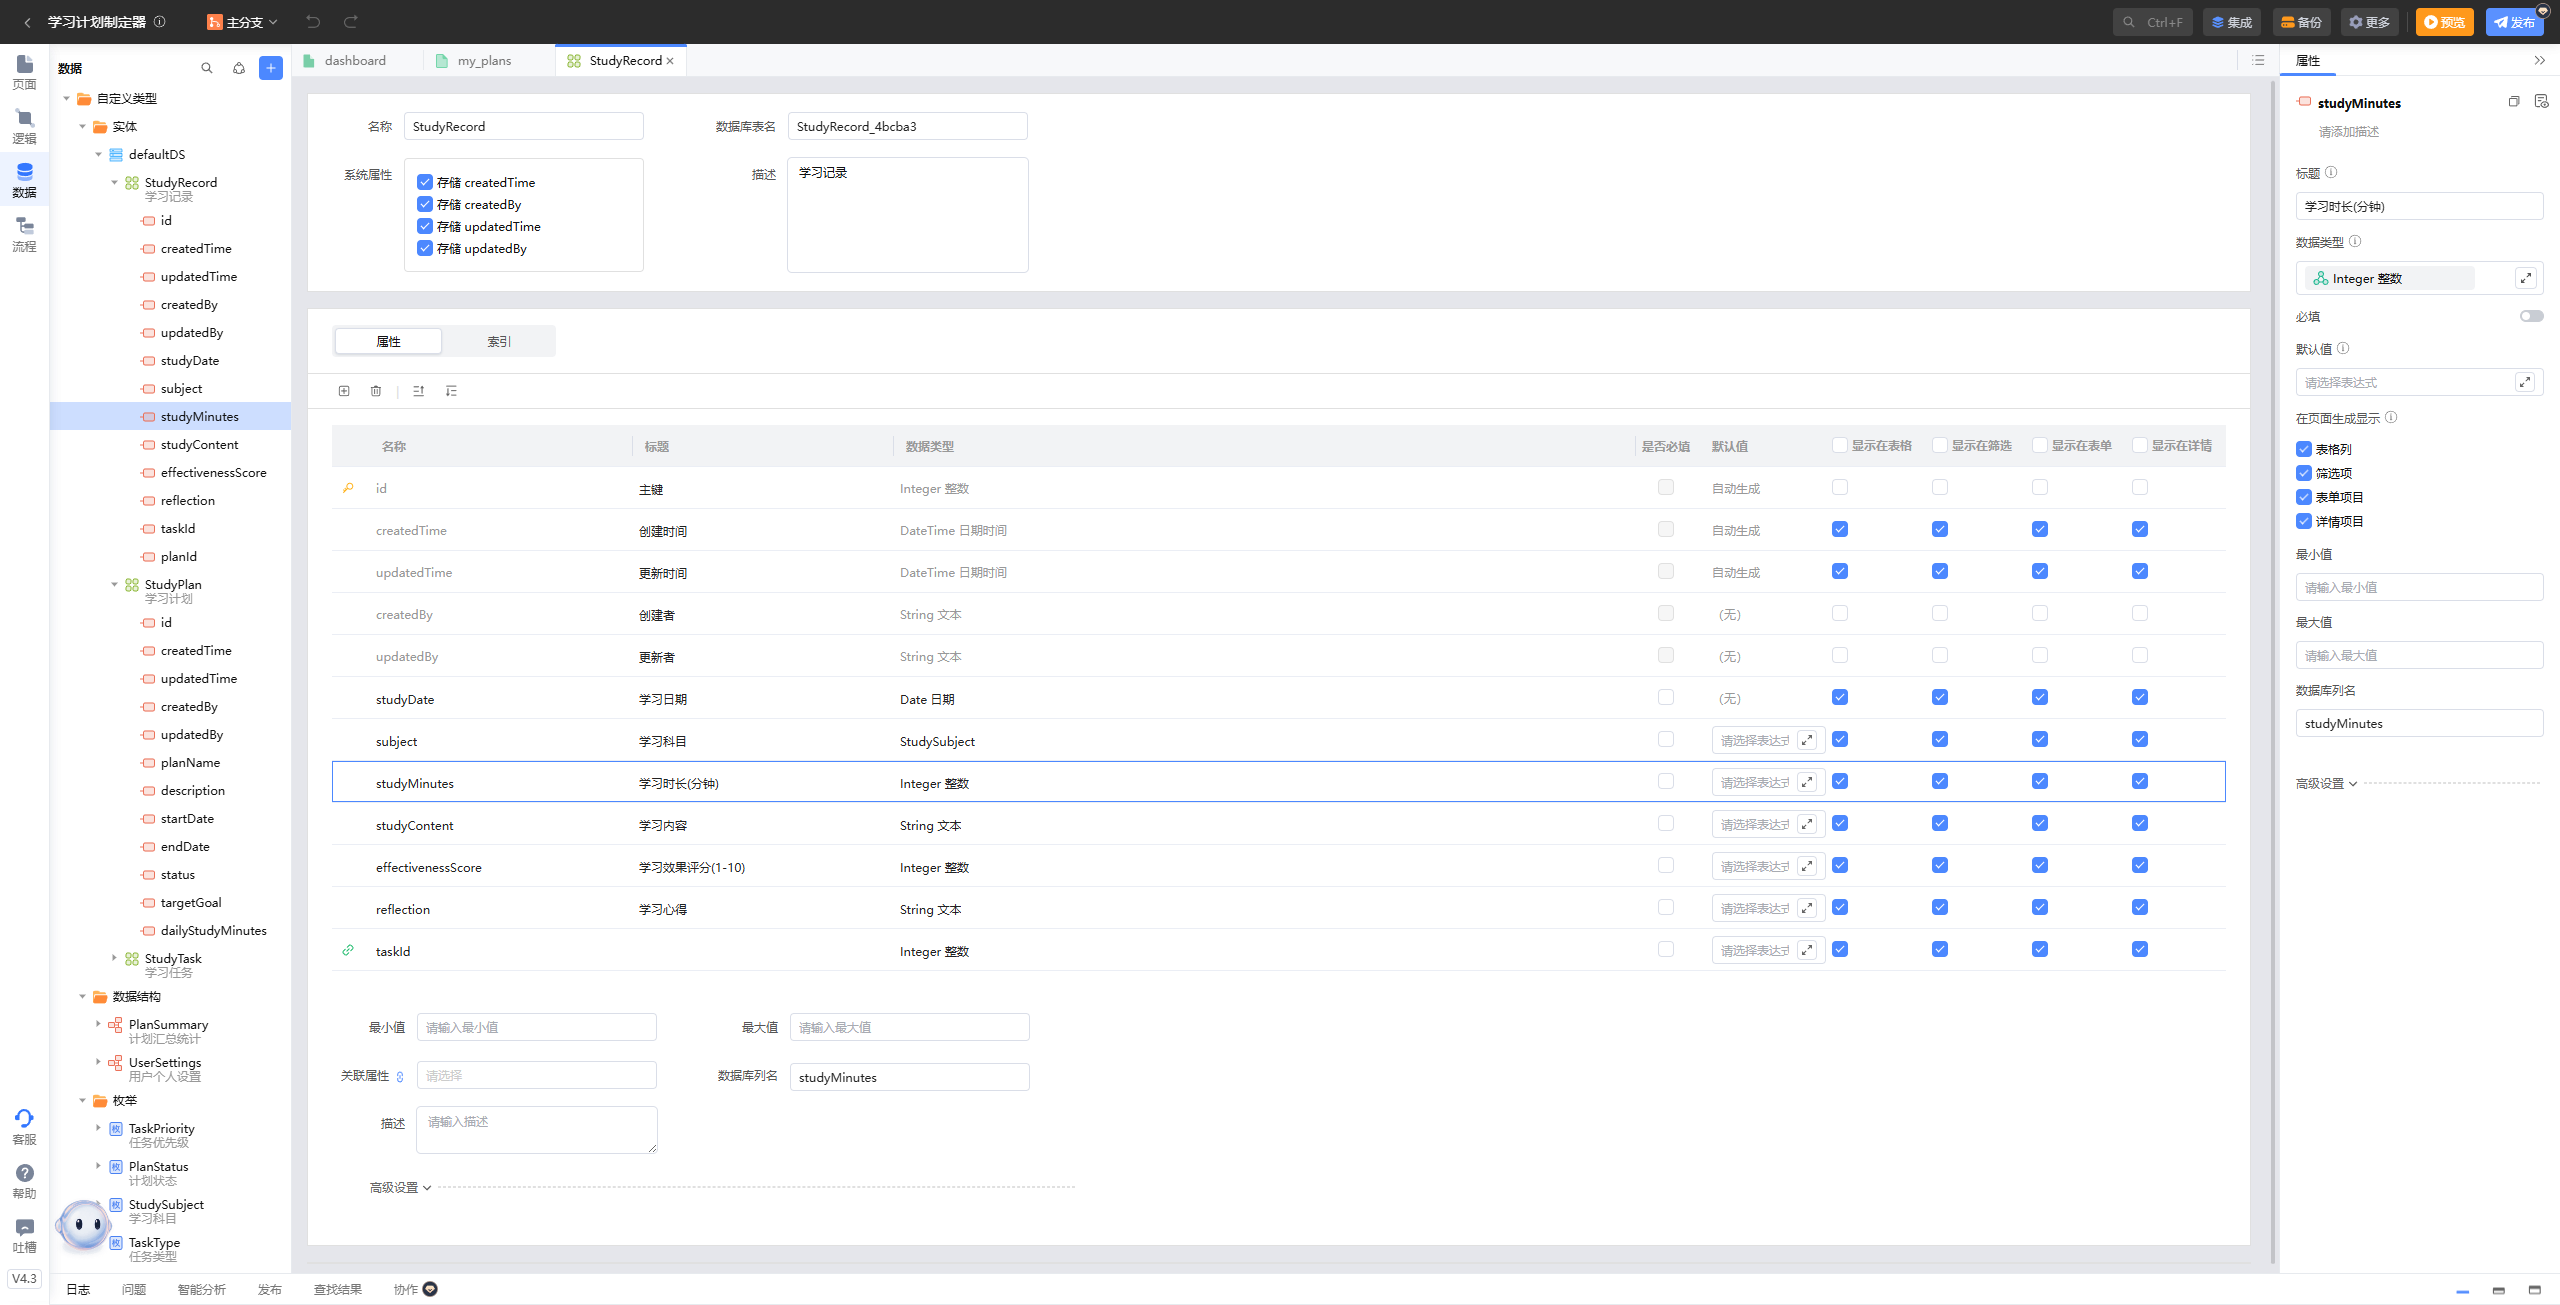
Task: Click the blue plus button in data panel
Action: (270, 68)
